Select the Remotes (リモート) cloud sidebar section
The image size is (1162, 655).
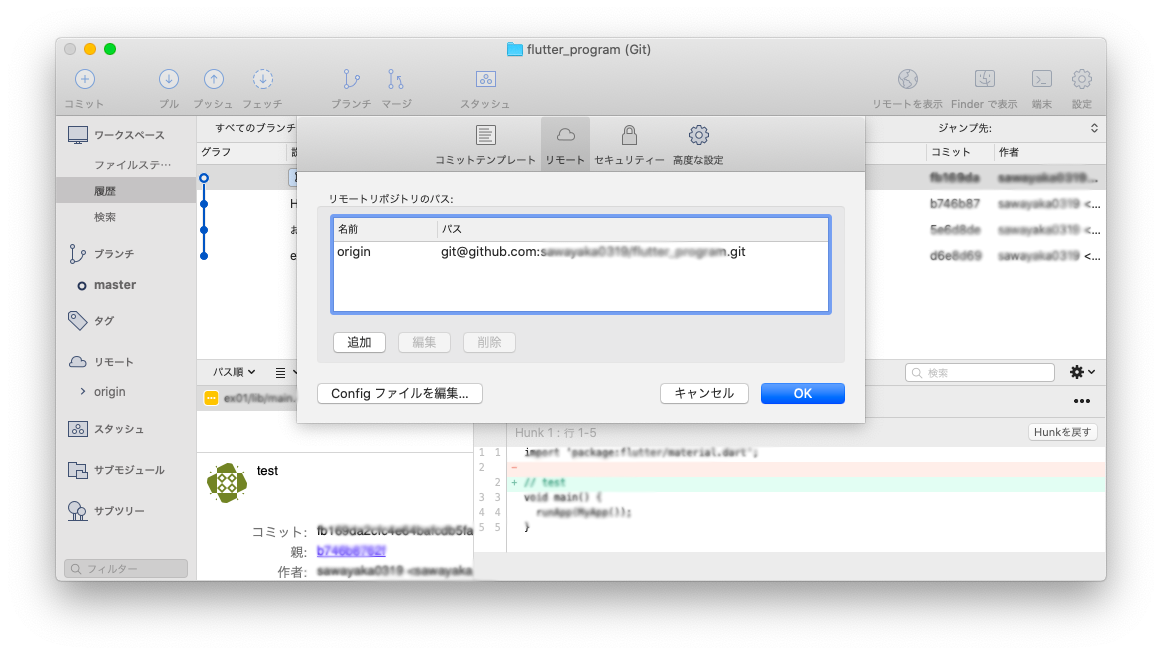[x=102, y=362]
